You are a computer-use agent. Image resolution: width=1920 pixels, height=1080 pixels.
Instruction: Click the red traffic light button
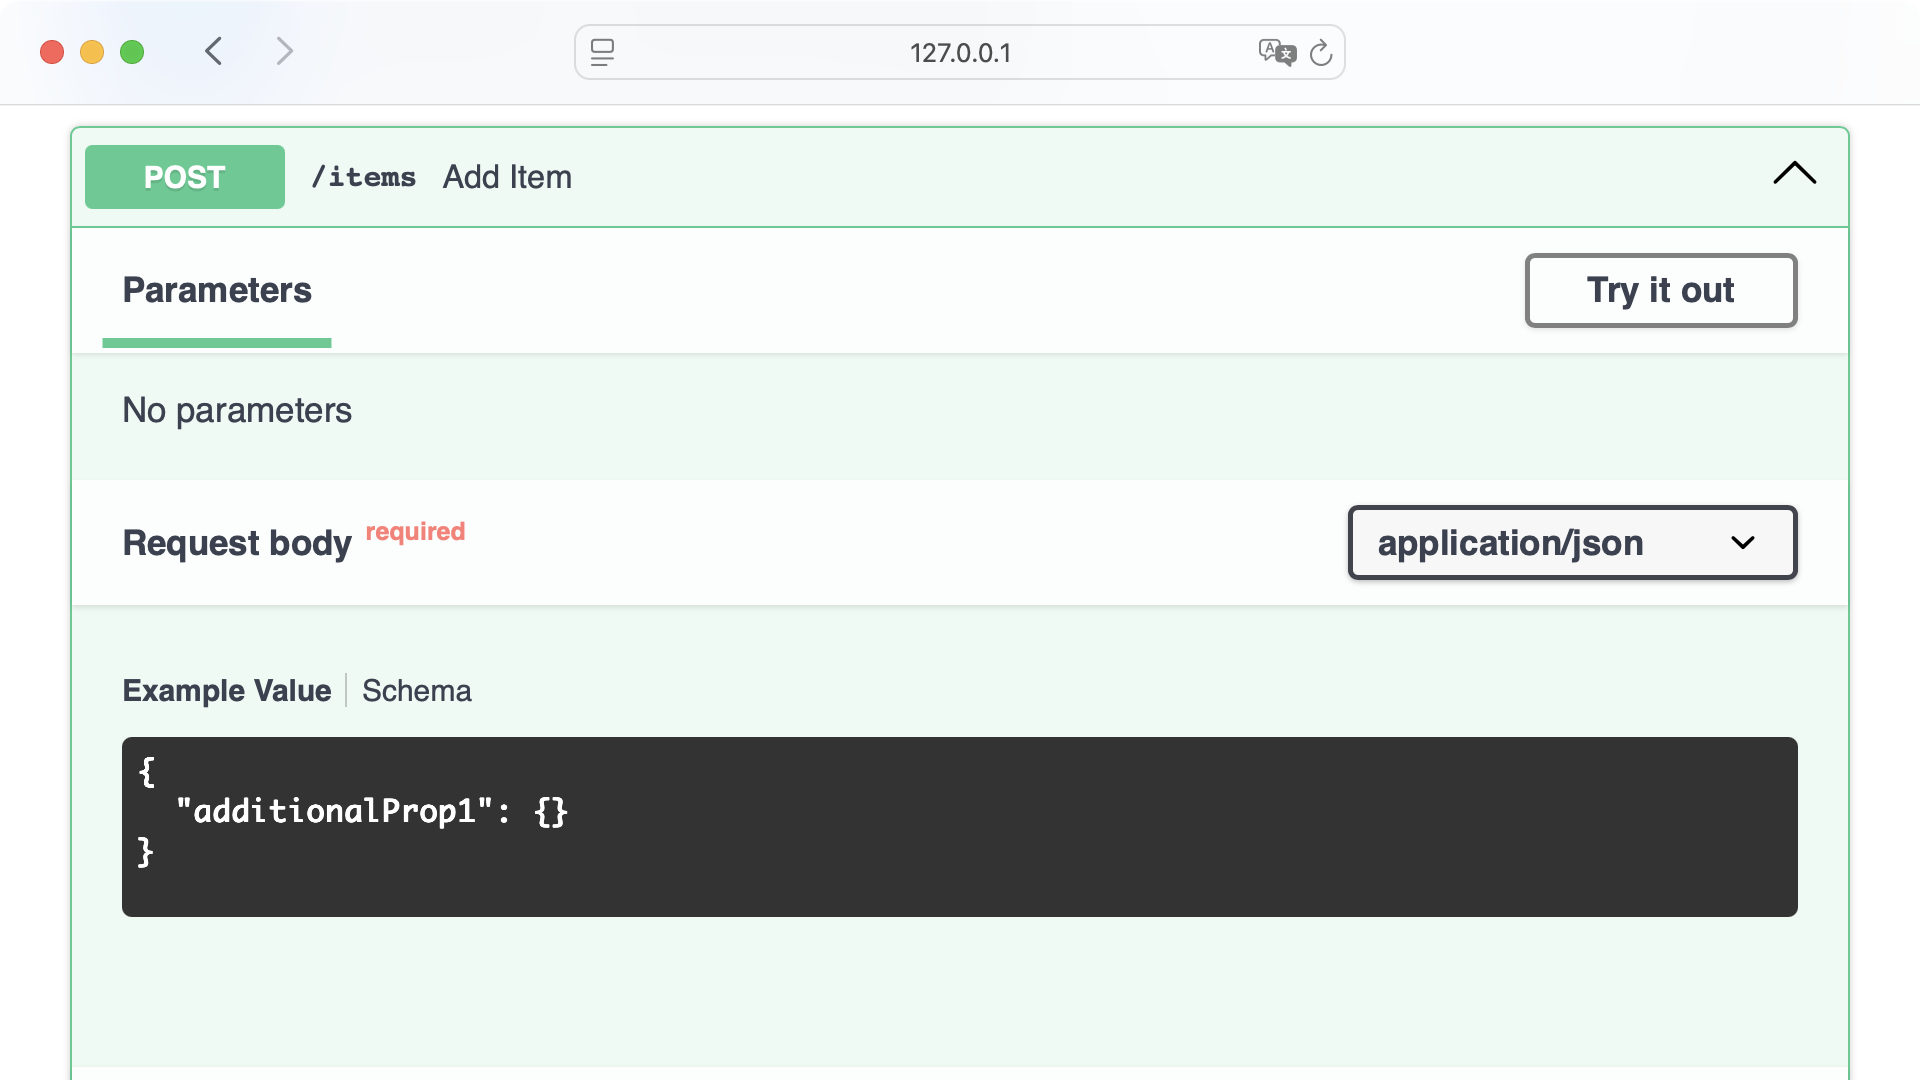[52, 52]
